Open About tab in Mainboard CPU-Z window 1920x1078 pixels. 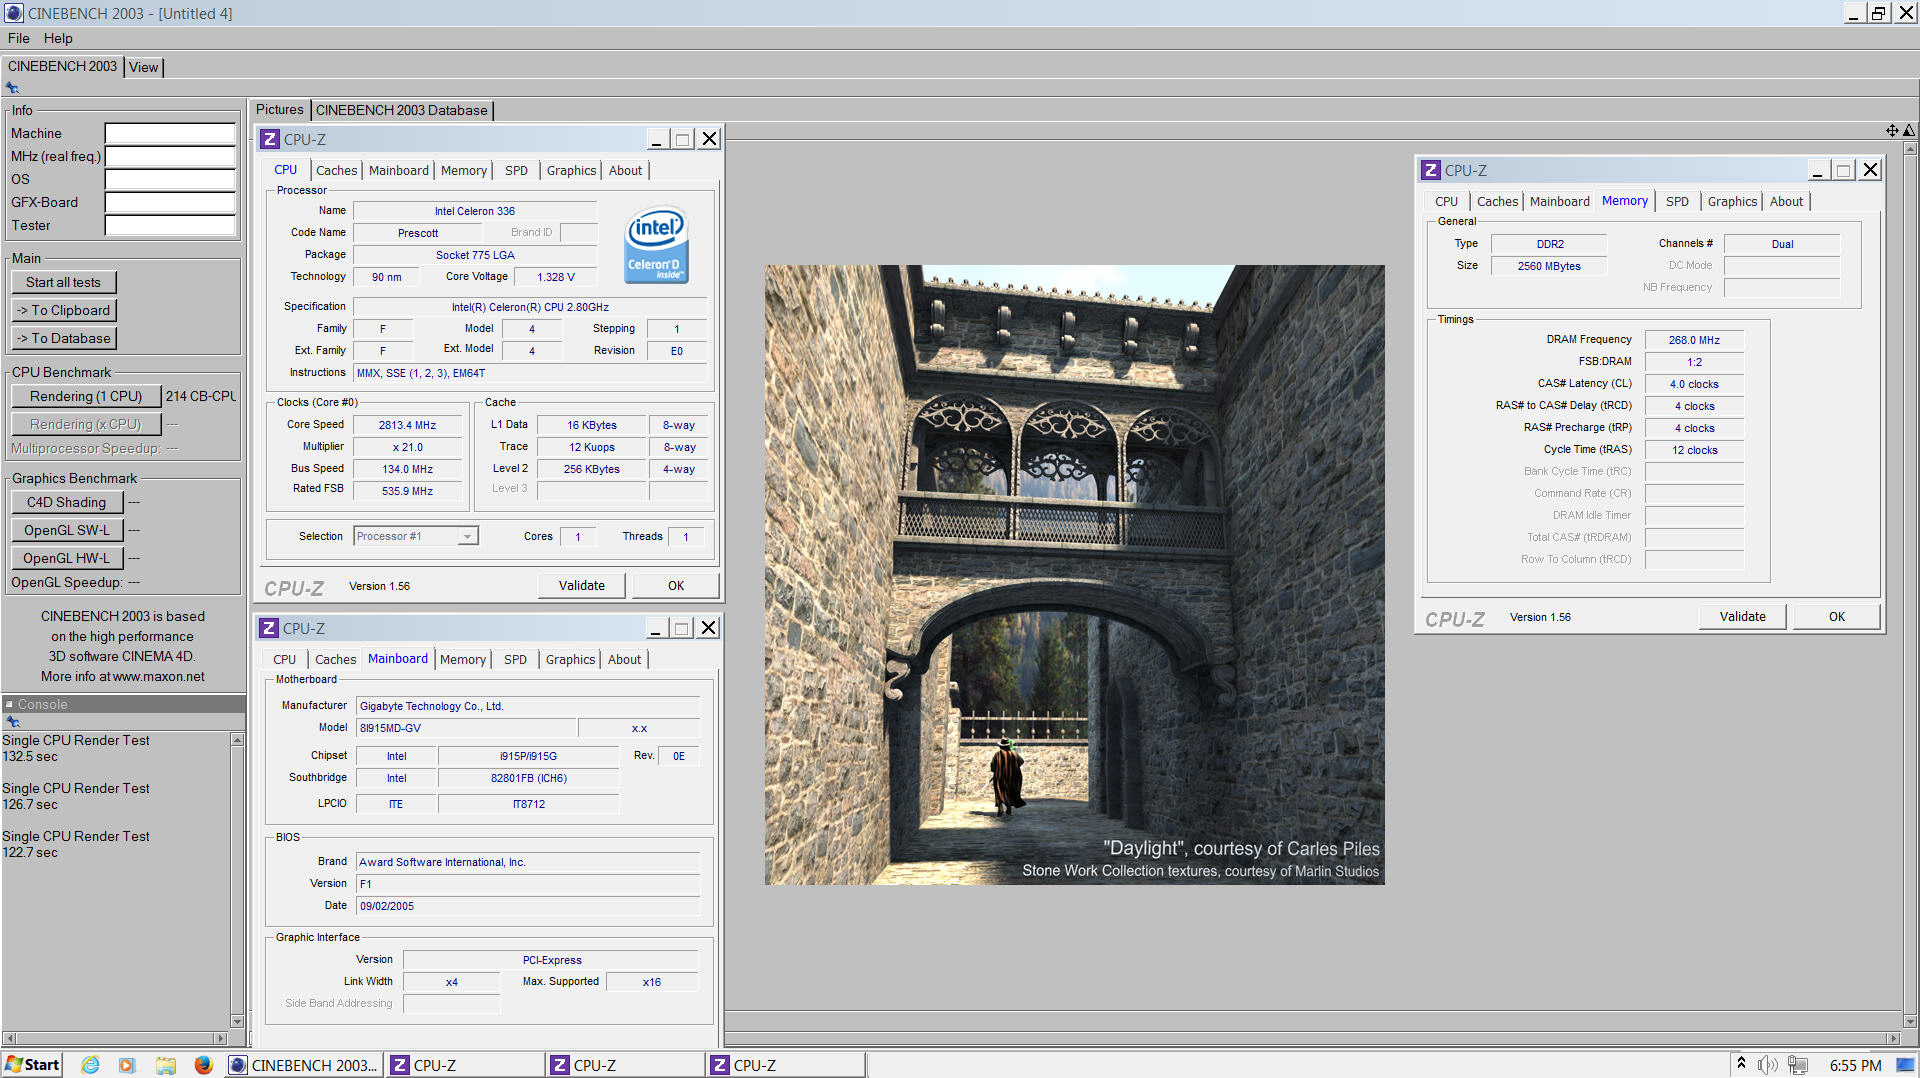click(624, 660)
